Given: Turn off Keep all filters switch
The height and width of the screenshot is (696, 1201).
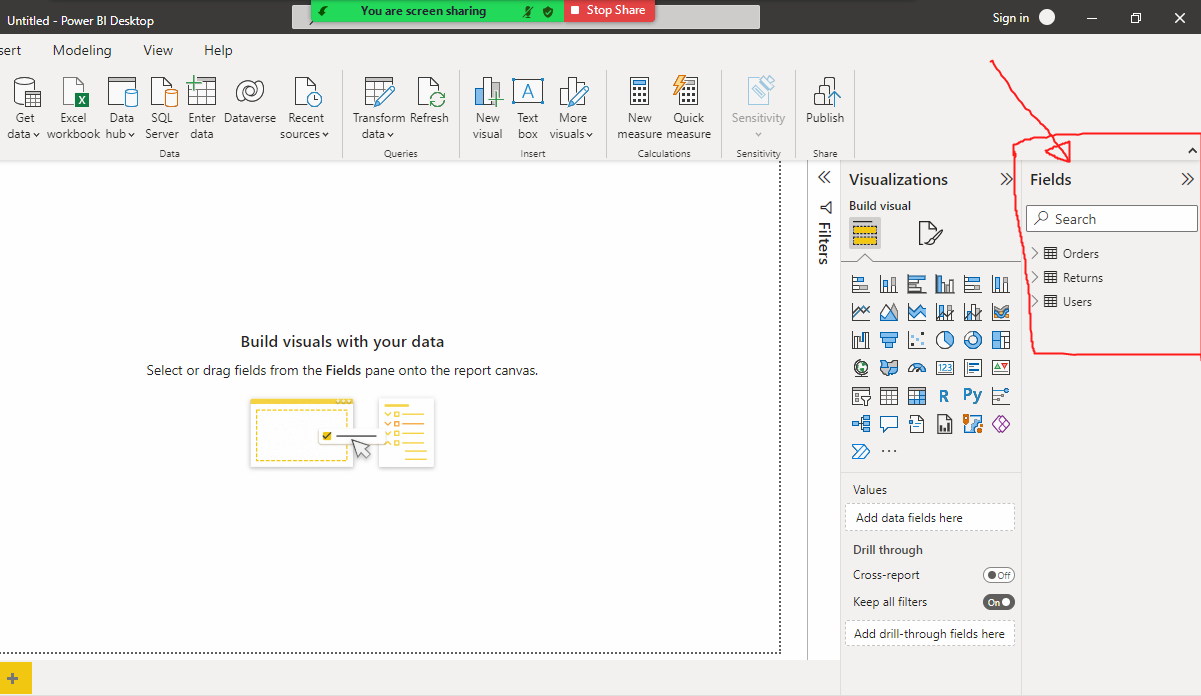Looking at the screenshot, I should pos(999,602).
